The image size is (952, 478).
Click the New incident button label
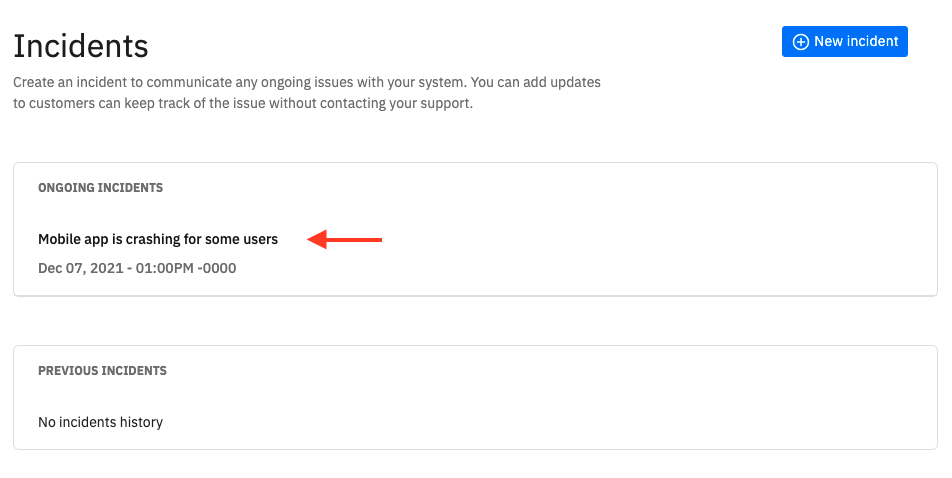[856, 41]
